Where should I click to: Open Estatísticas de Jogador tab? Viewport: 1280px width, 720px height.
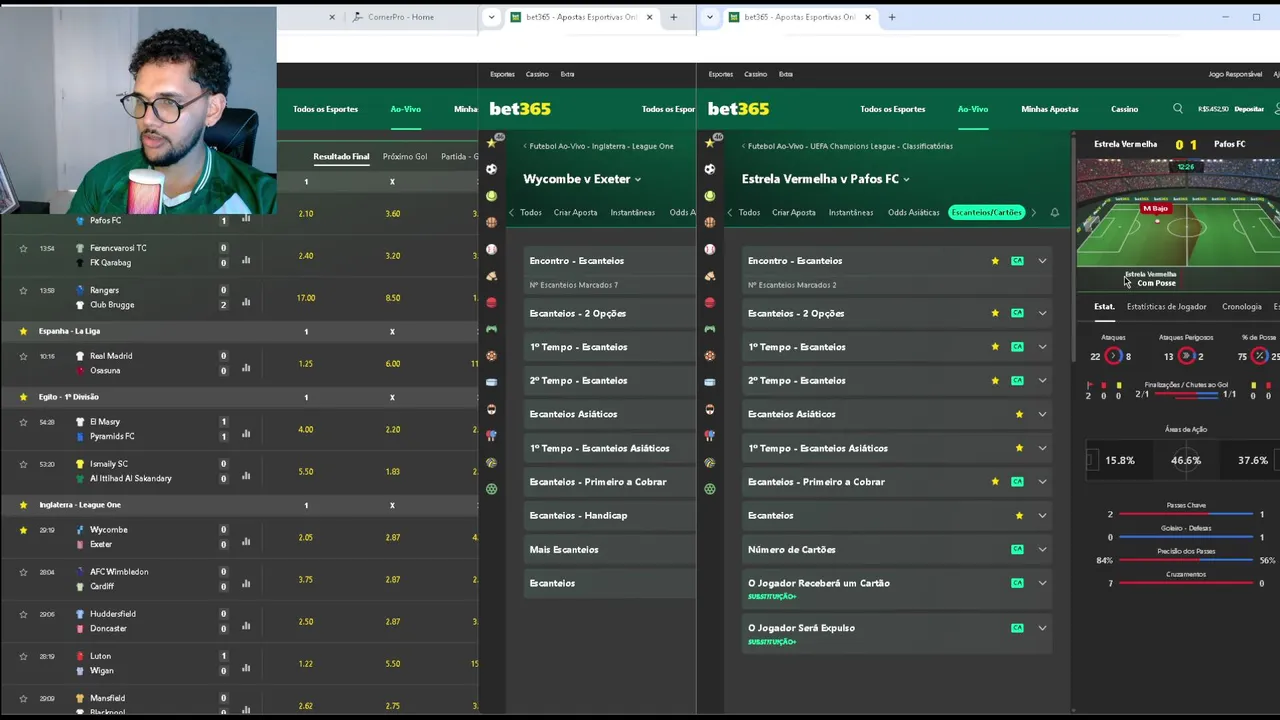pyautogui.click(x=1166, y=307)
